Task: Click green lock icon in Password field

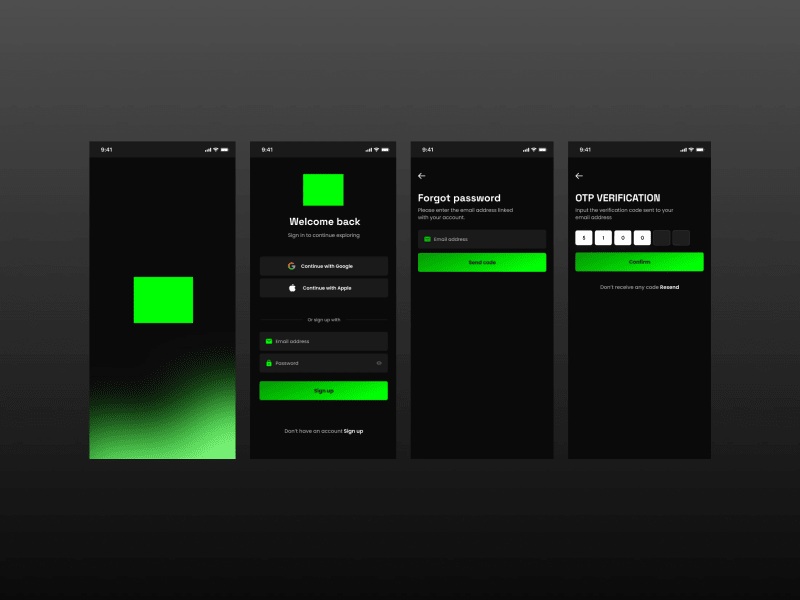Action: tap(269, 363)
